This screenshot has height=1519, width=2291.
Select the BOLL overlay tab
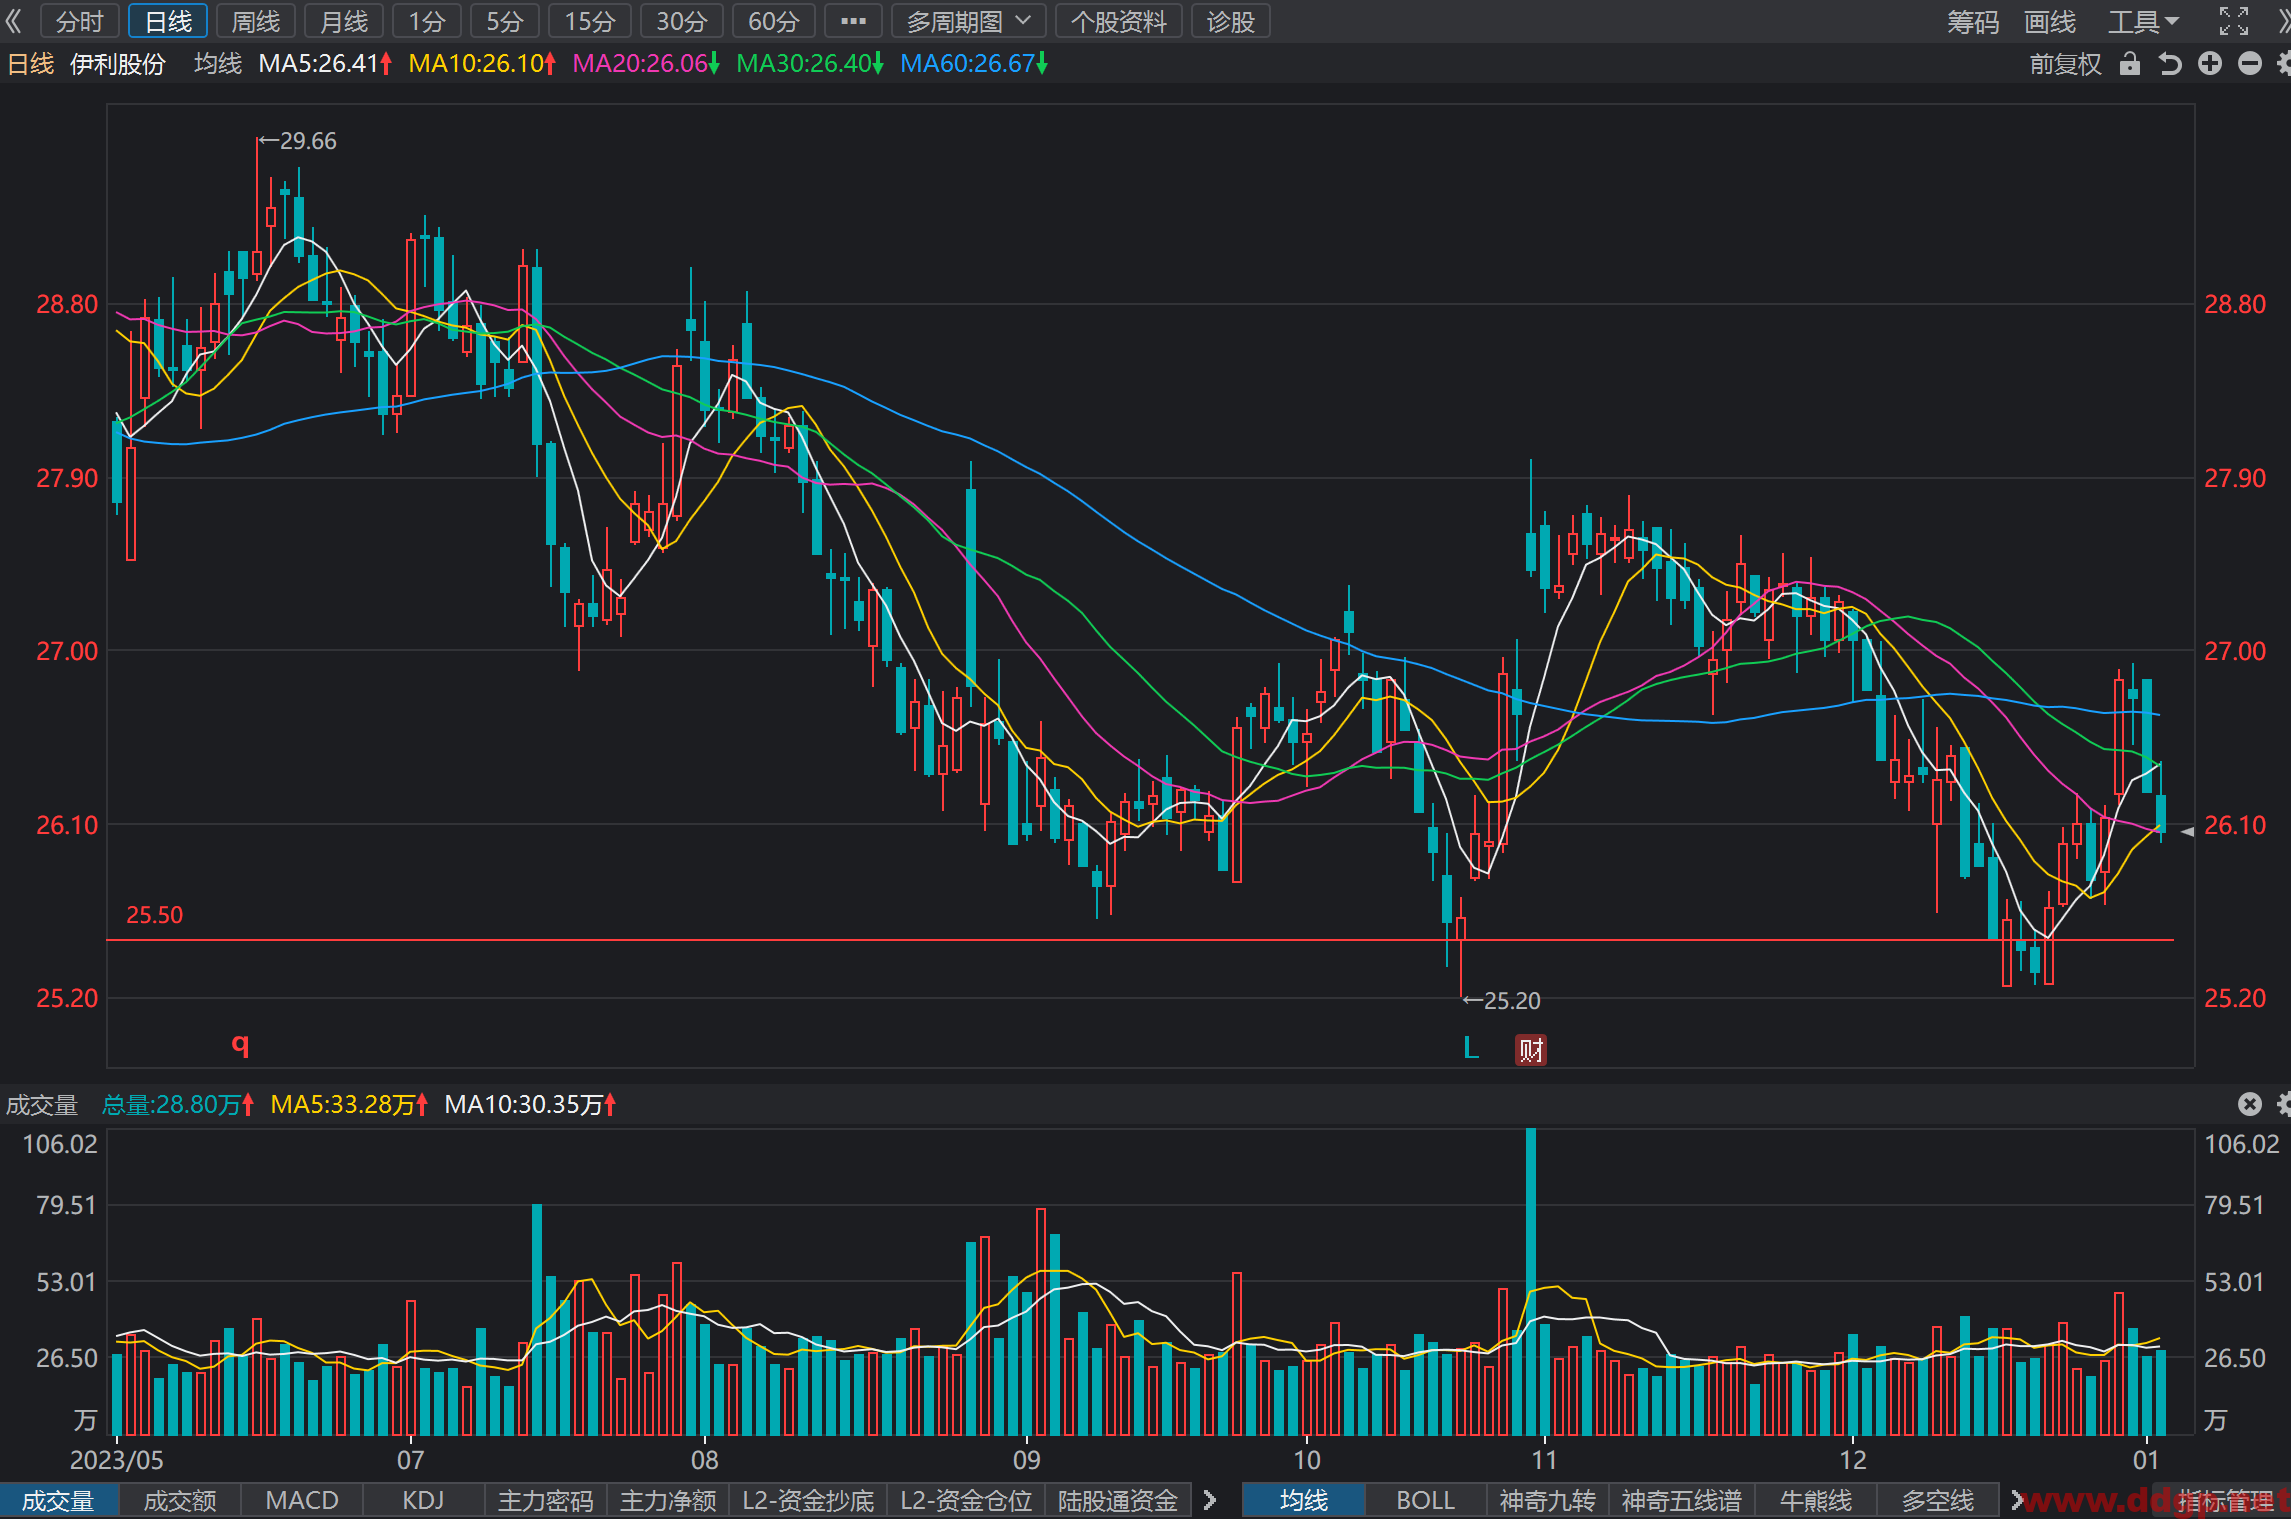(1425, 1501)
